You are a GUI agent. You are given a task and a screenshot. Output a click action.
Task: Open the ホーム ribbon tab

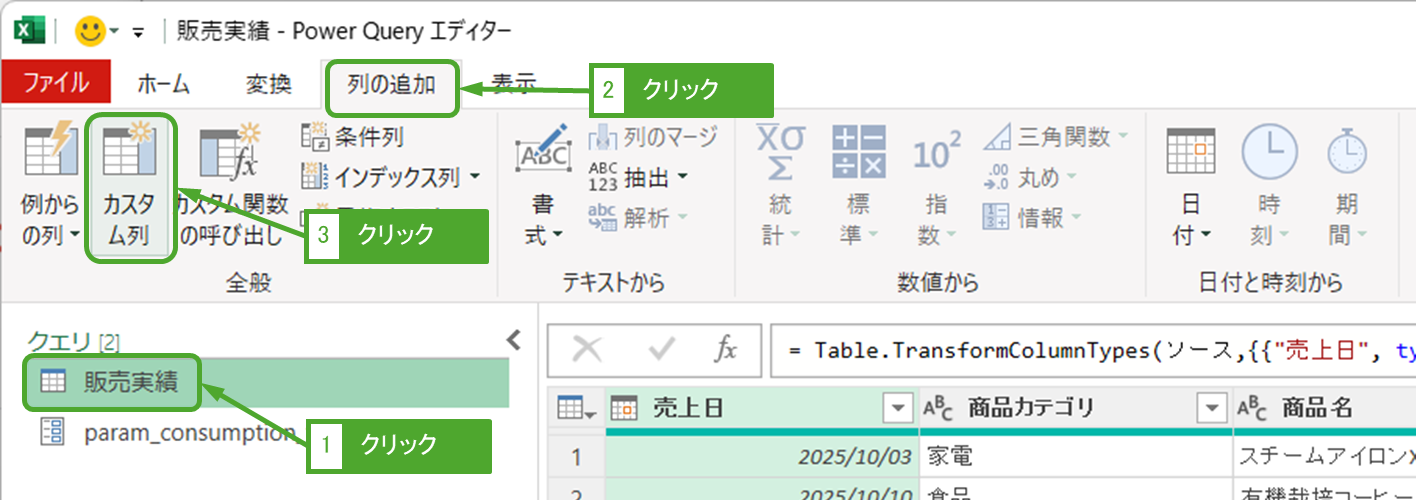click(x=163, y=85)
